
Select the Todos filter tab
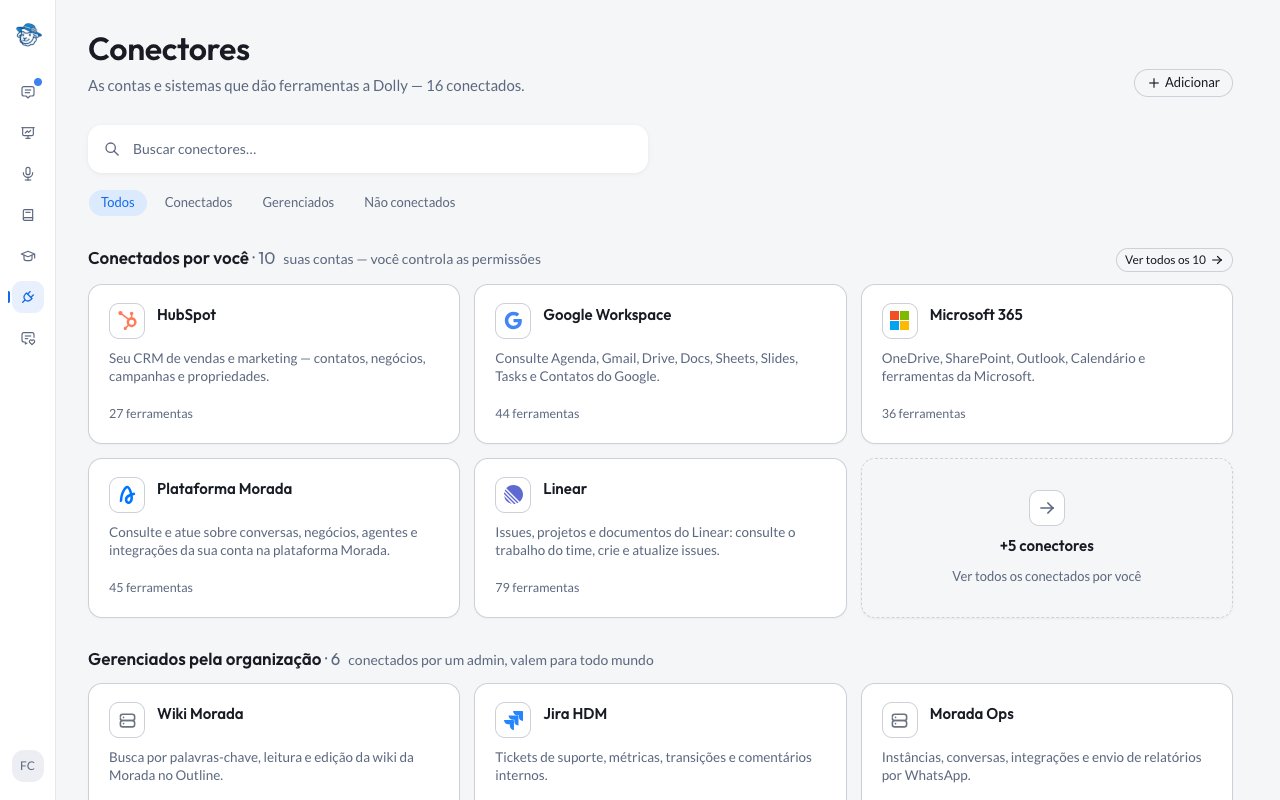[x=118, y=203]
